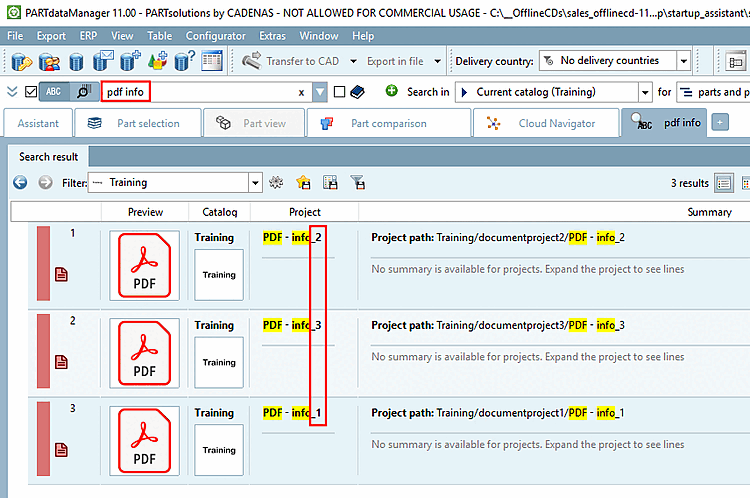The width and height of the screenshot is (750, 498).
Task: Click the funnel with disk save filter icon
Action: tap(358, 182)
